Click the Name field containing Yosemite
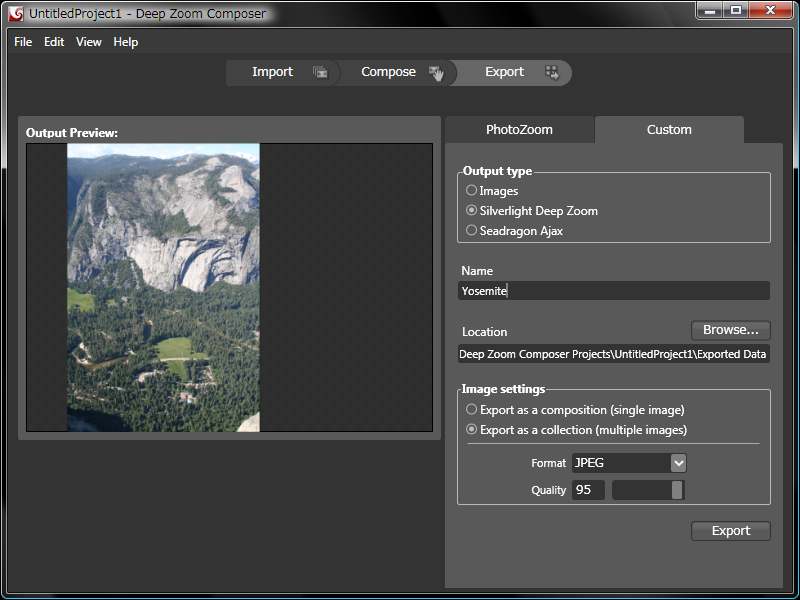 [613, 291]
